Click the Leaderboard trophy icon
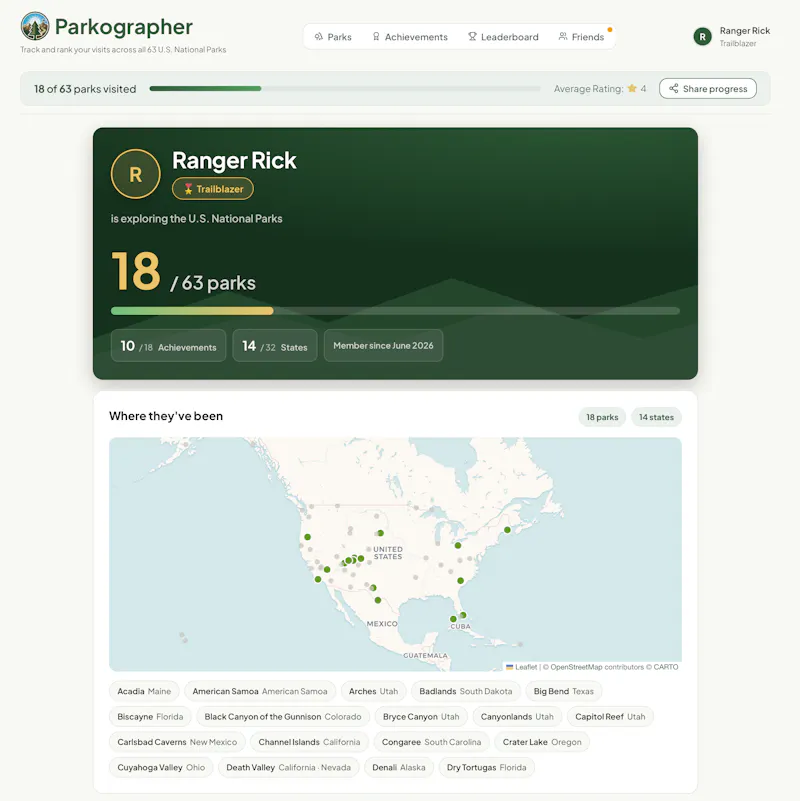 472,37
